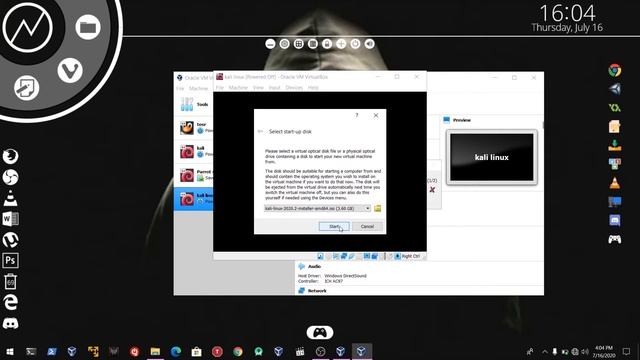Open Recycle Bin on left desktop icons
This screenshot has width=640, height=360.
pyautogui.click(x=10, y=282)
